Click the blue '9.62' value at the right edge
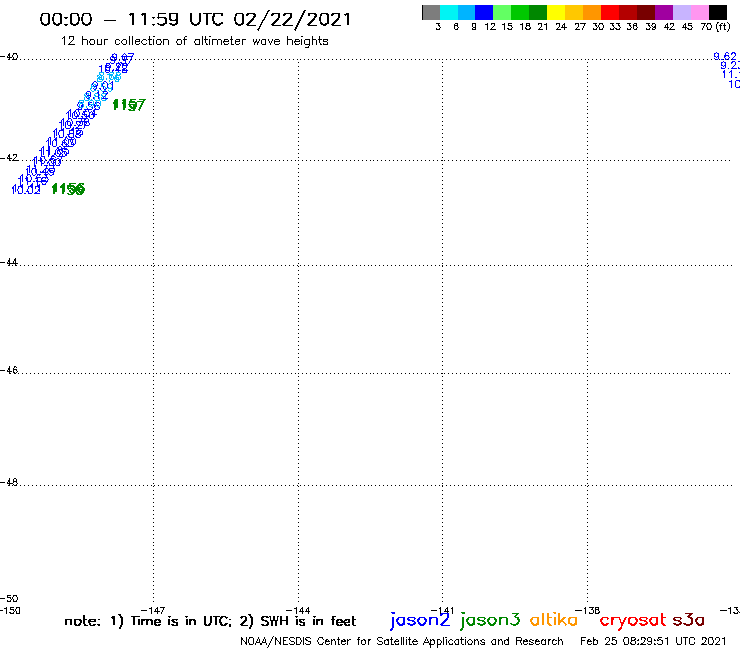740x650 pixels. (x=725, y=56)
